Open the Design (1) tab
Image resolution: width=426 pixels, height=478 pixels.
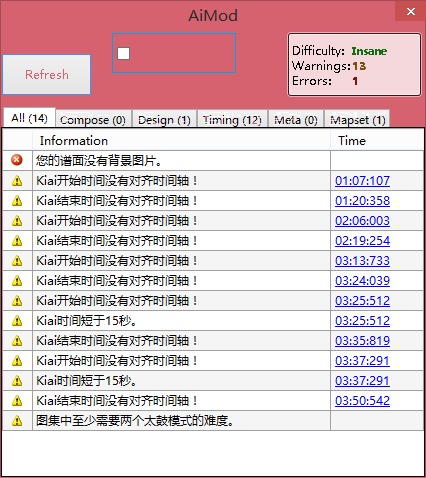(x=164, y=120)
